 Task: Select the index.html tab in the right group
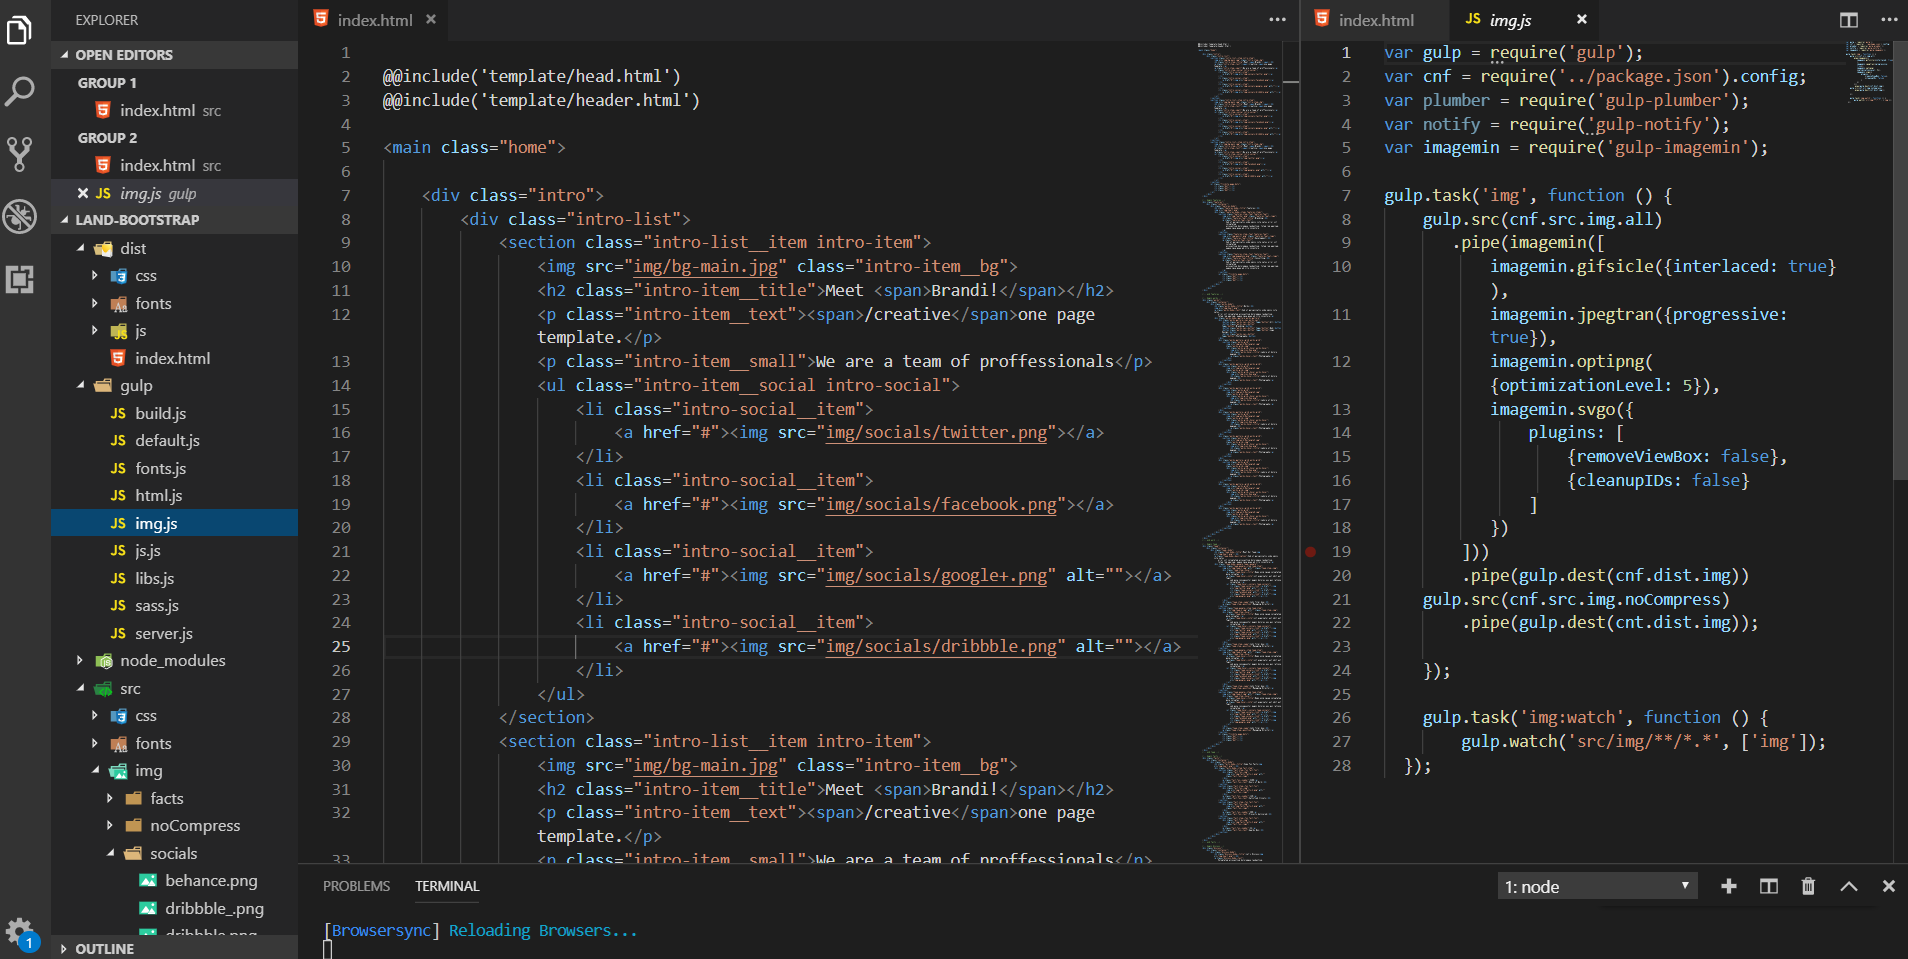pyautogui.click(x=1375, y=20)
